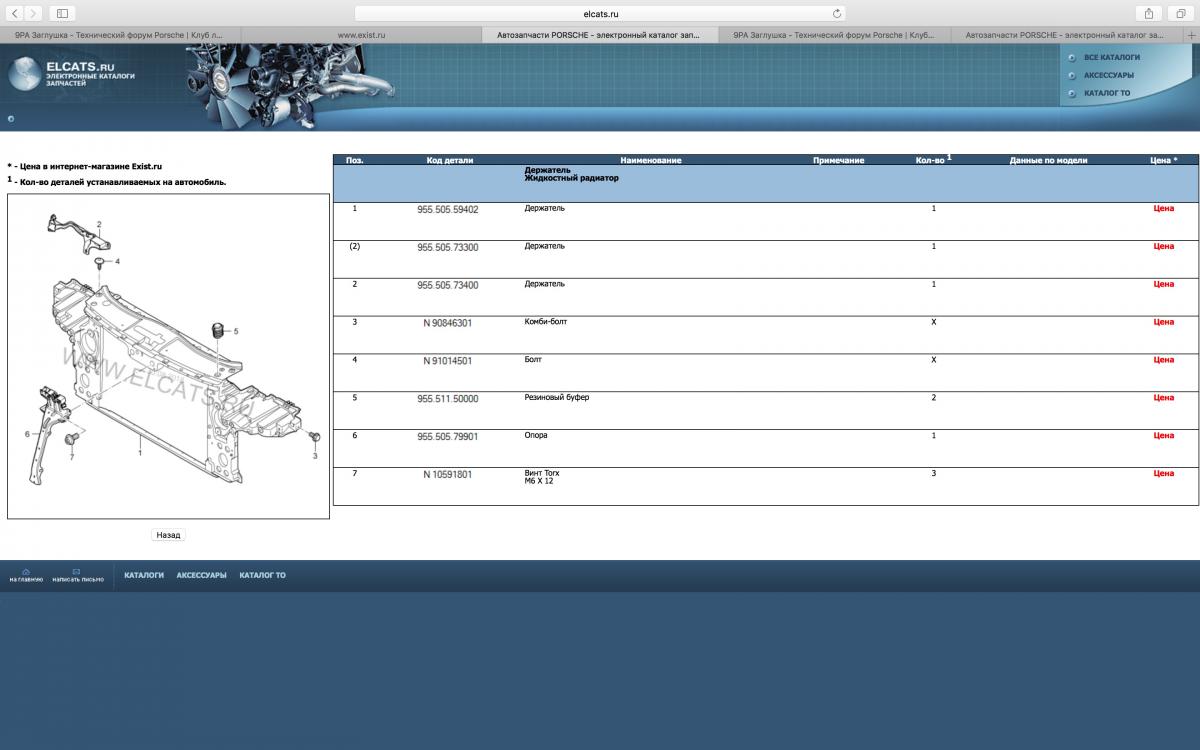Show all tabs overview icon
Viewport: 1200px width, 750px height.
click(x=1180, y=13)
